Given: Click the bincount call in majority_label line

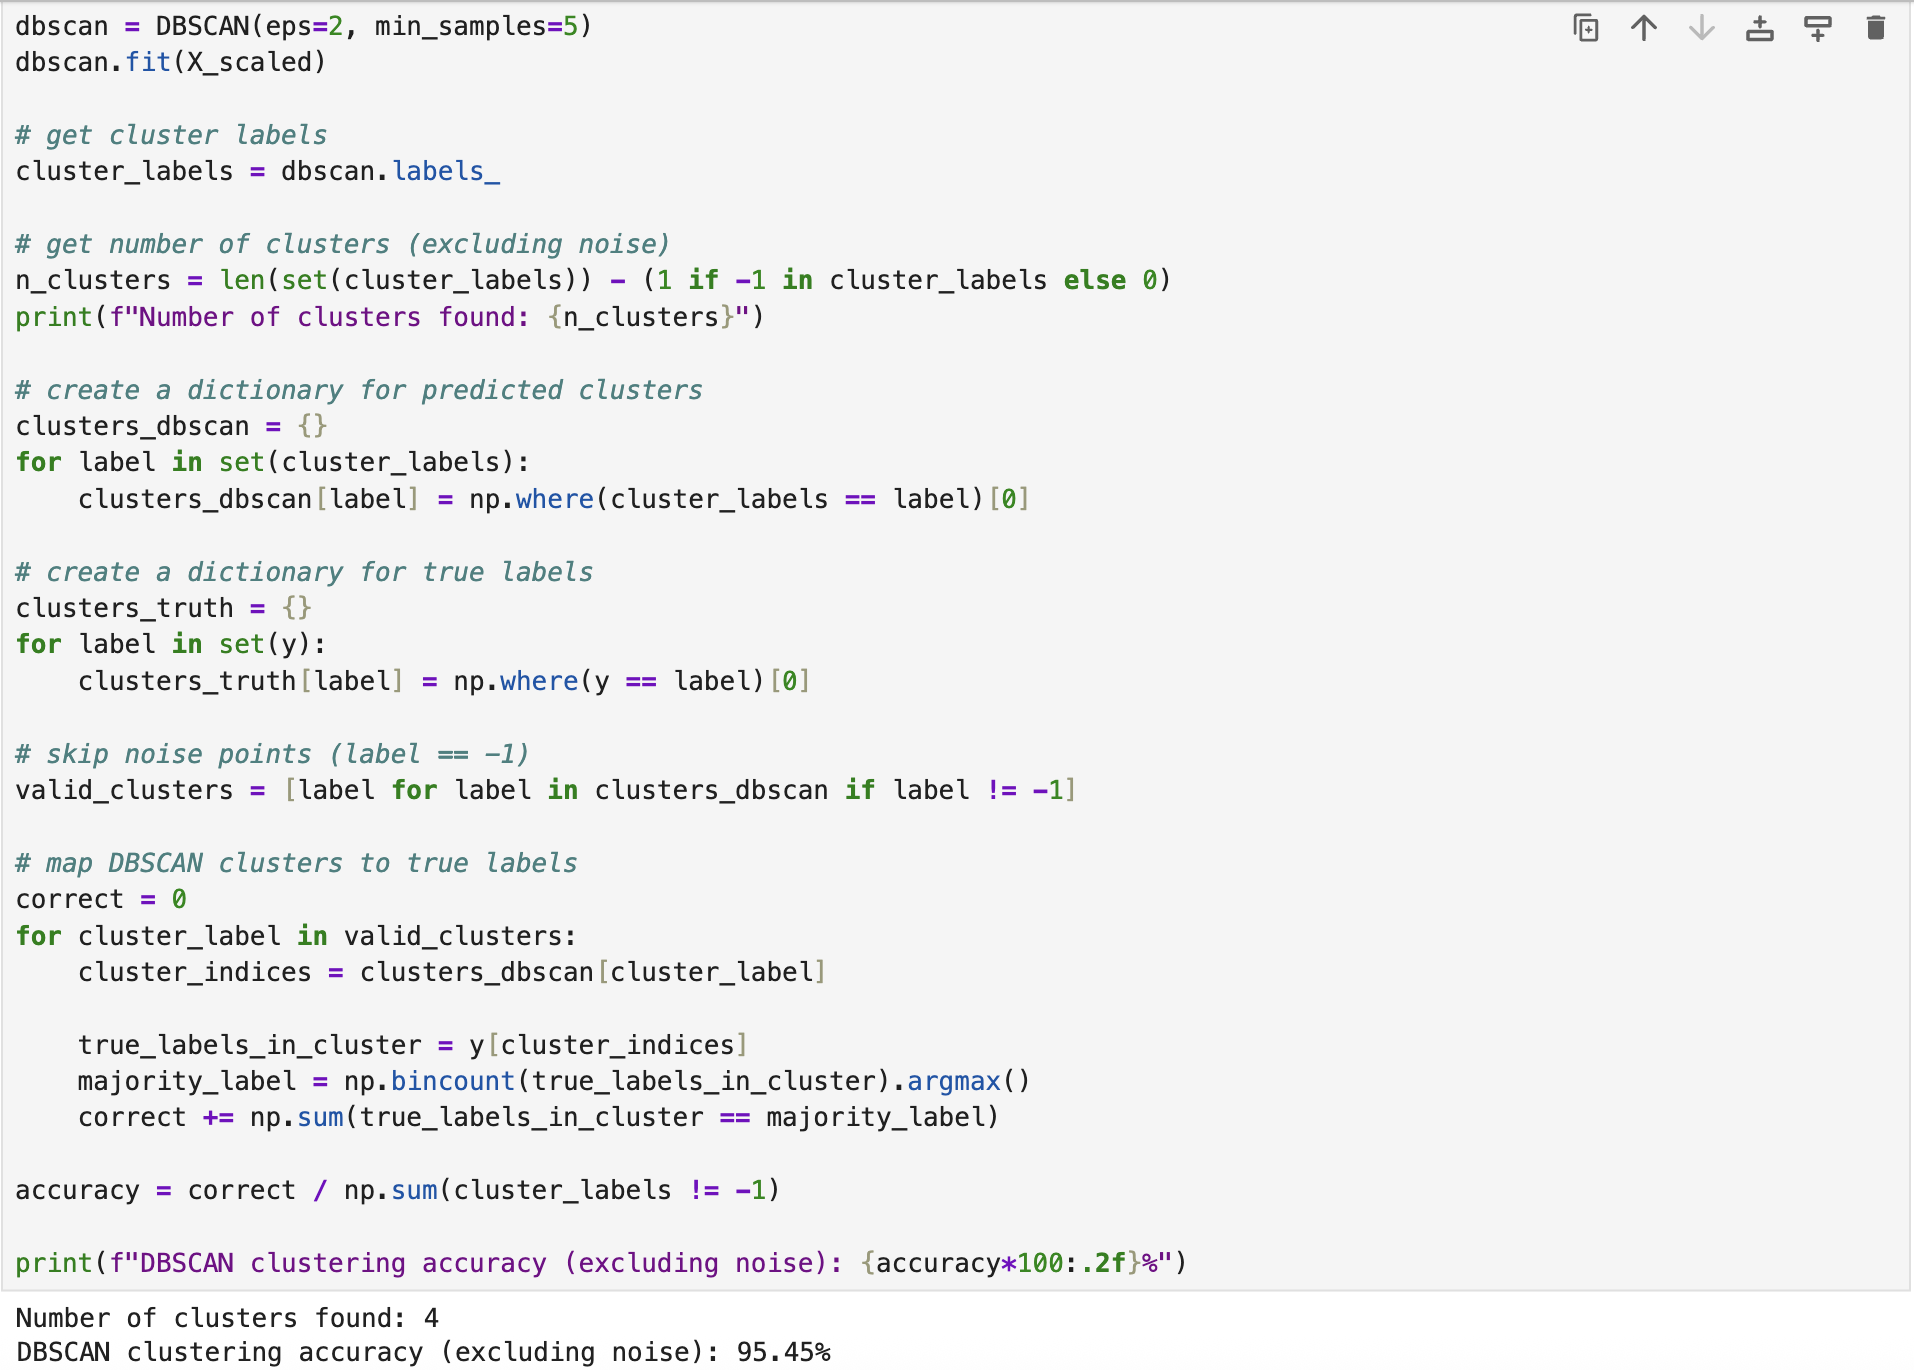Looking at the screenshot, I should click(x=452, y=1081).
